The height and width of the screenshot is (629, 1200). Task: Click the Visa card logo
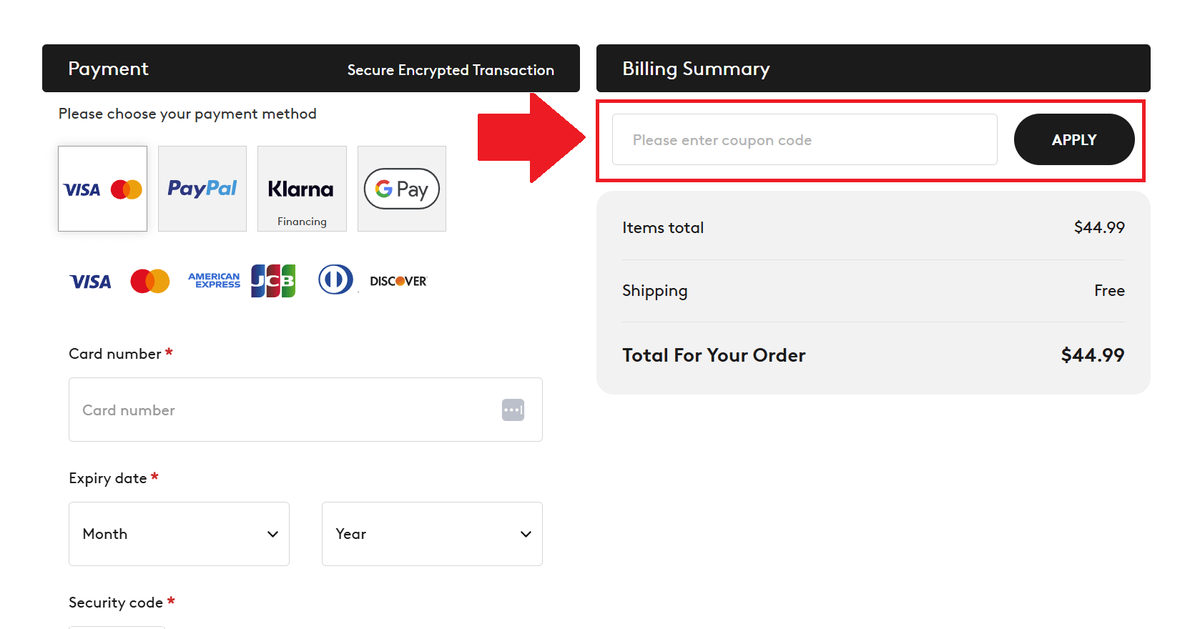click(x=90, y=281)
